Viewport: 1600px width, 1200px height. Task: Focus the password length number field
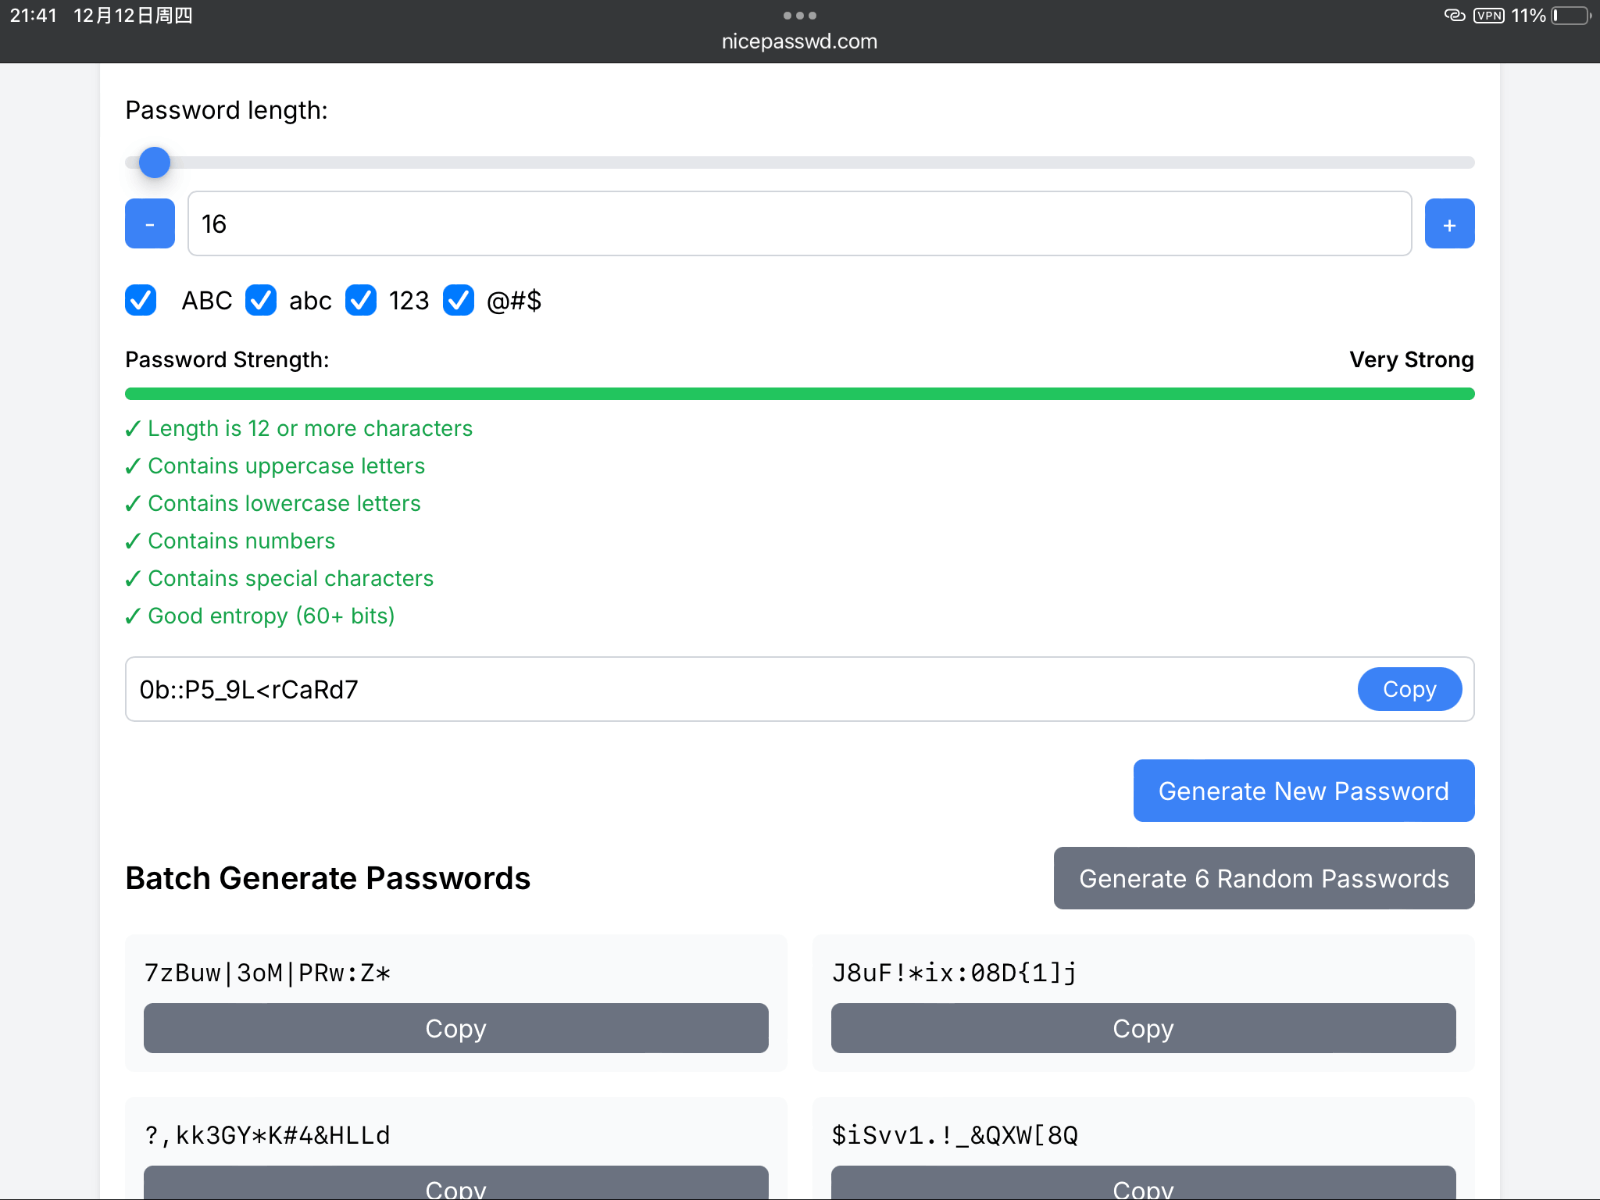pyautogui.click(x=800, y=223)
